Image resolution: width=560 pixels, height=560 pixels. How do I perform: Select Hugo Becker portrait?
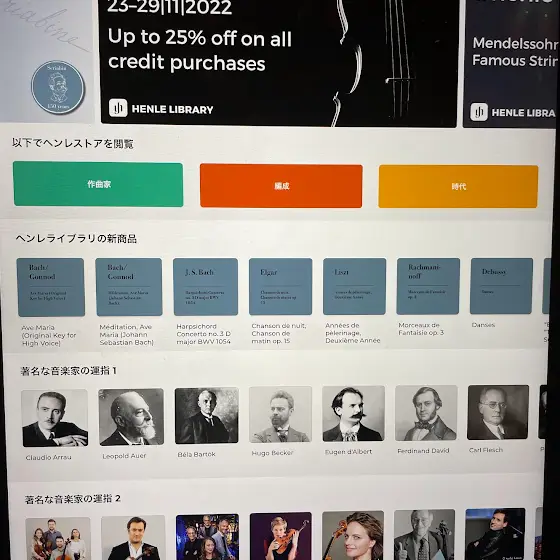(x=280, y=414)
